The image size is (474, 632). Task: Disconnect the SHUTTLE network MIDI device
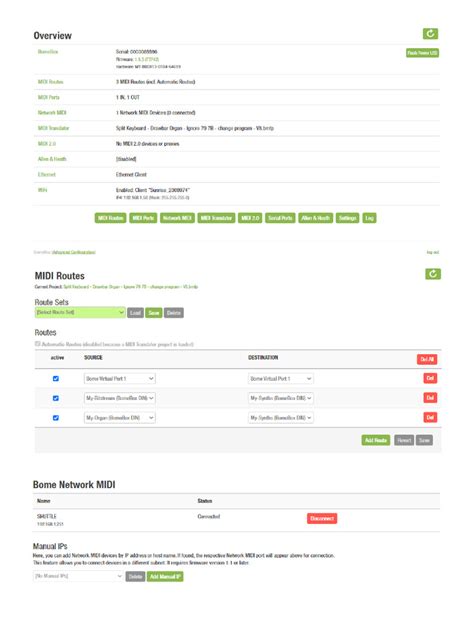(x=322, y=518)
